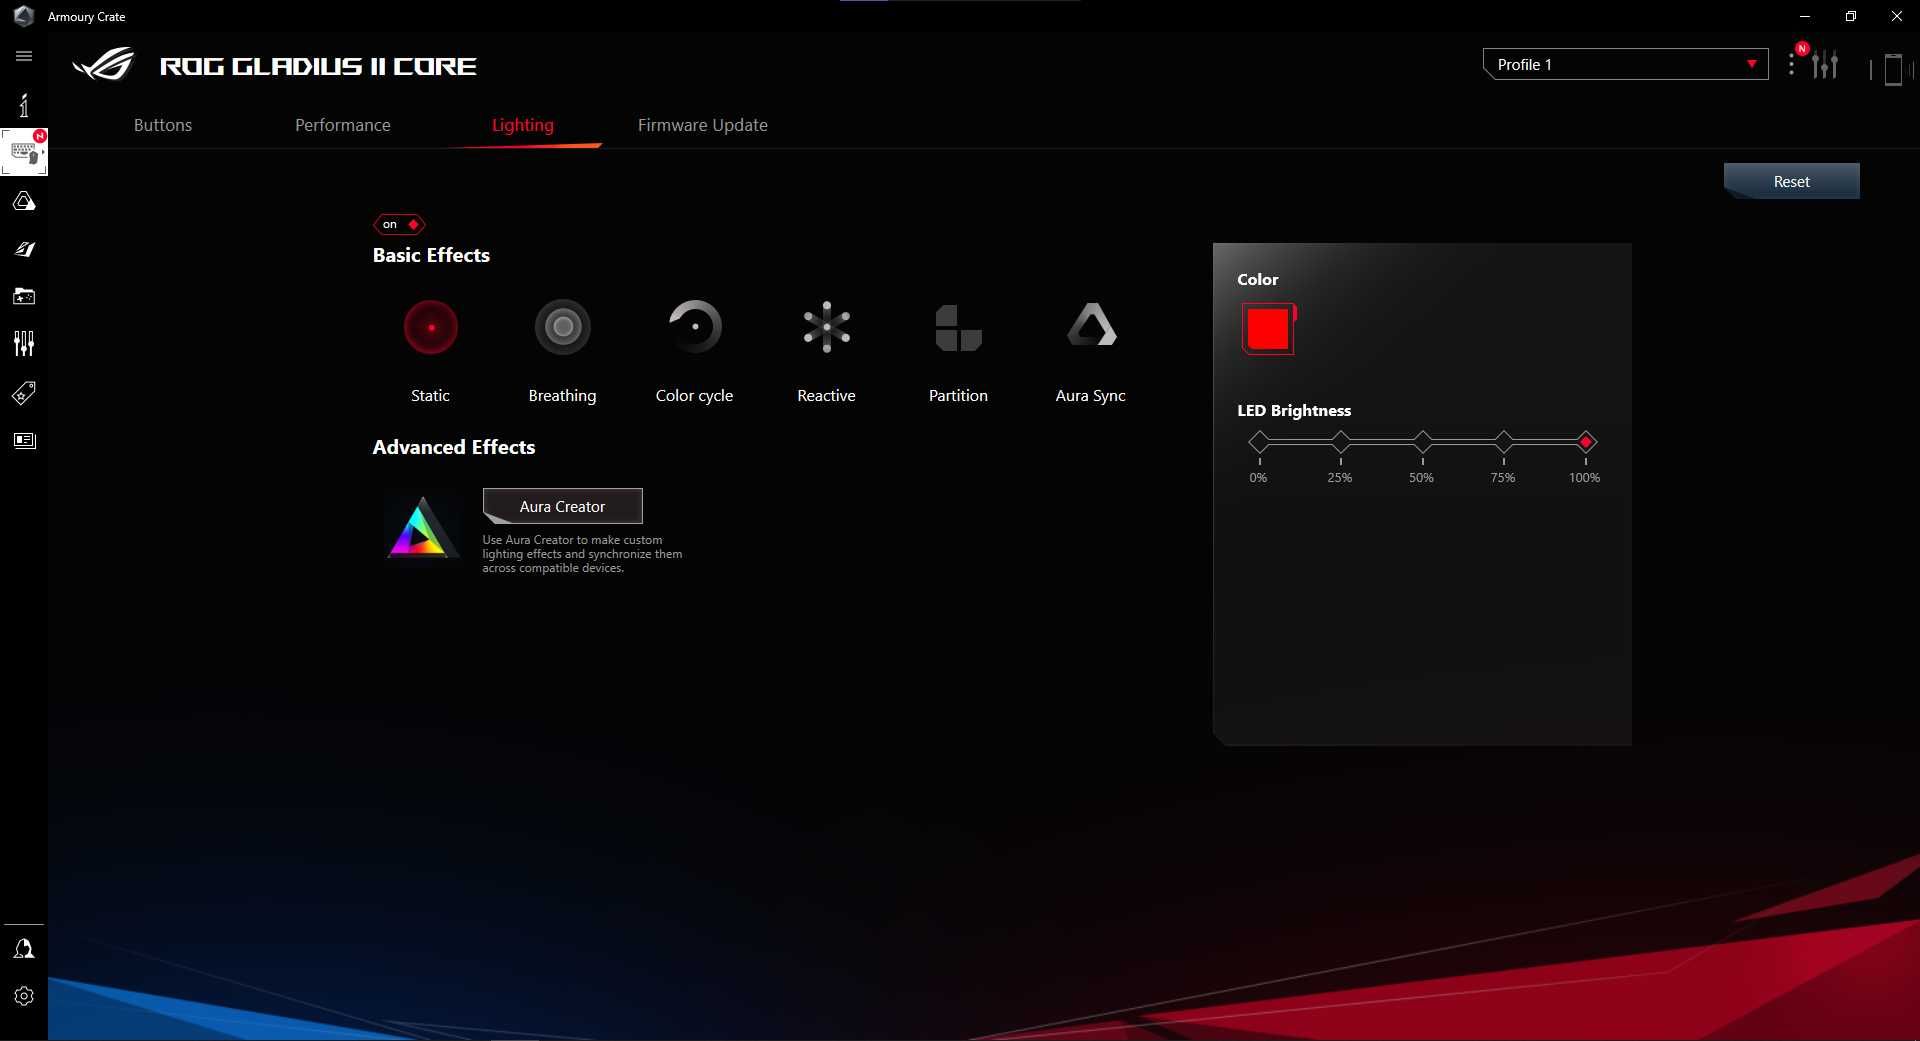1920x1041 pixels.
Task: Click the Color cycle label text
Action: click(x=695, y=396)
